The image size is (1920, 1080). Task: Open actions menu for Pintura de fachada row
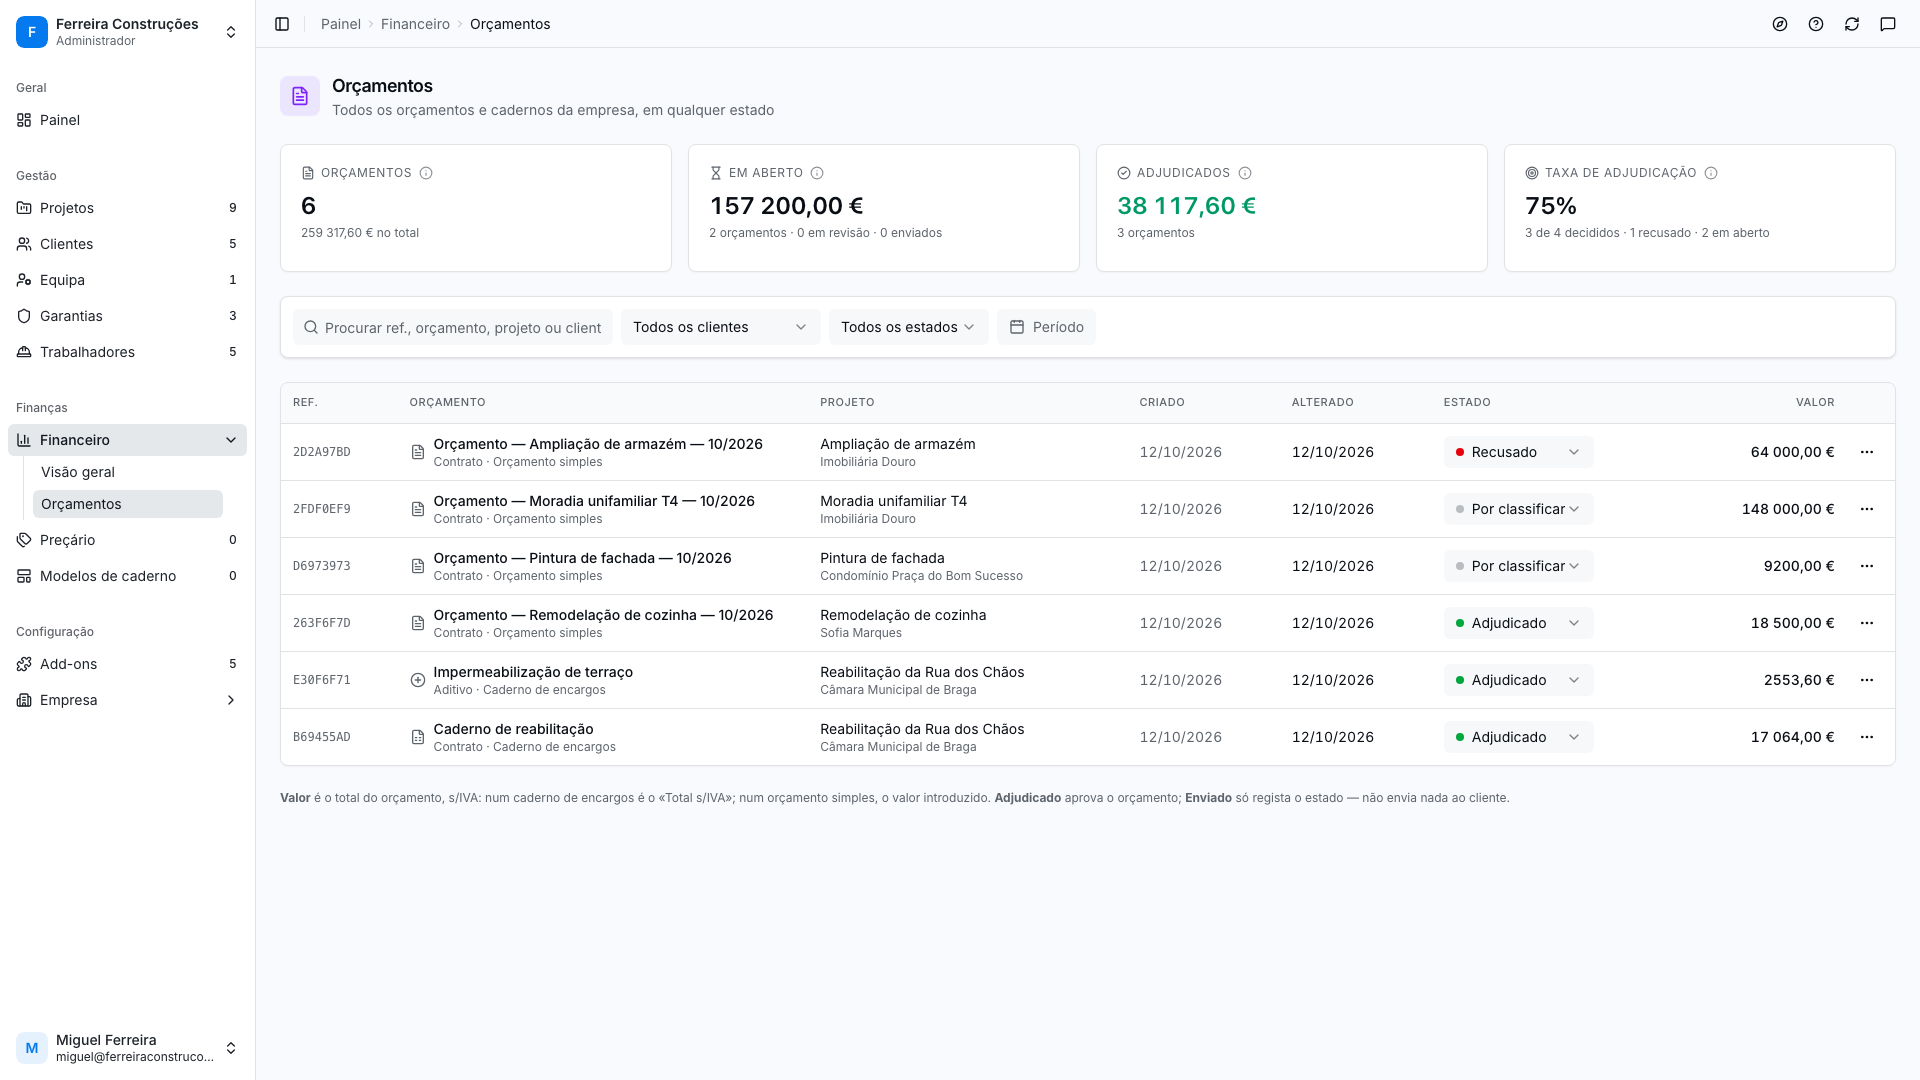click(1866, 566)
